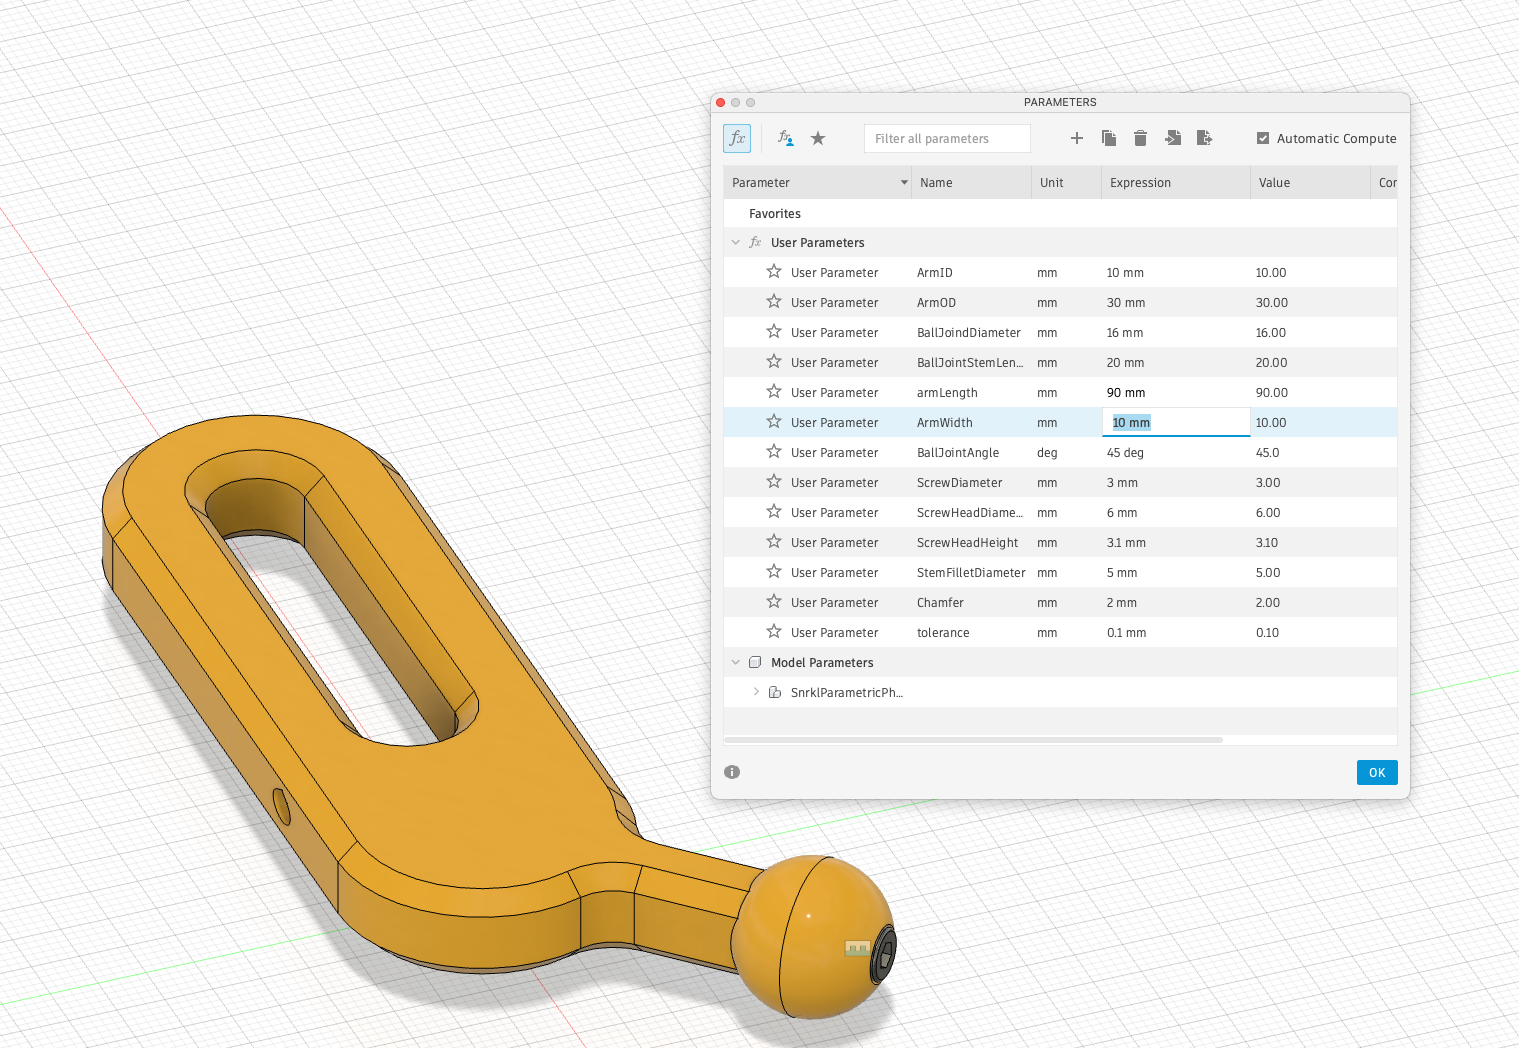Toggle favorite star for BallJointAngle

click(x=774, y=452)
